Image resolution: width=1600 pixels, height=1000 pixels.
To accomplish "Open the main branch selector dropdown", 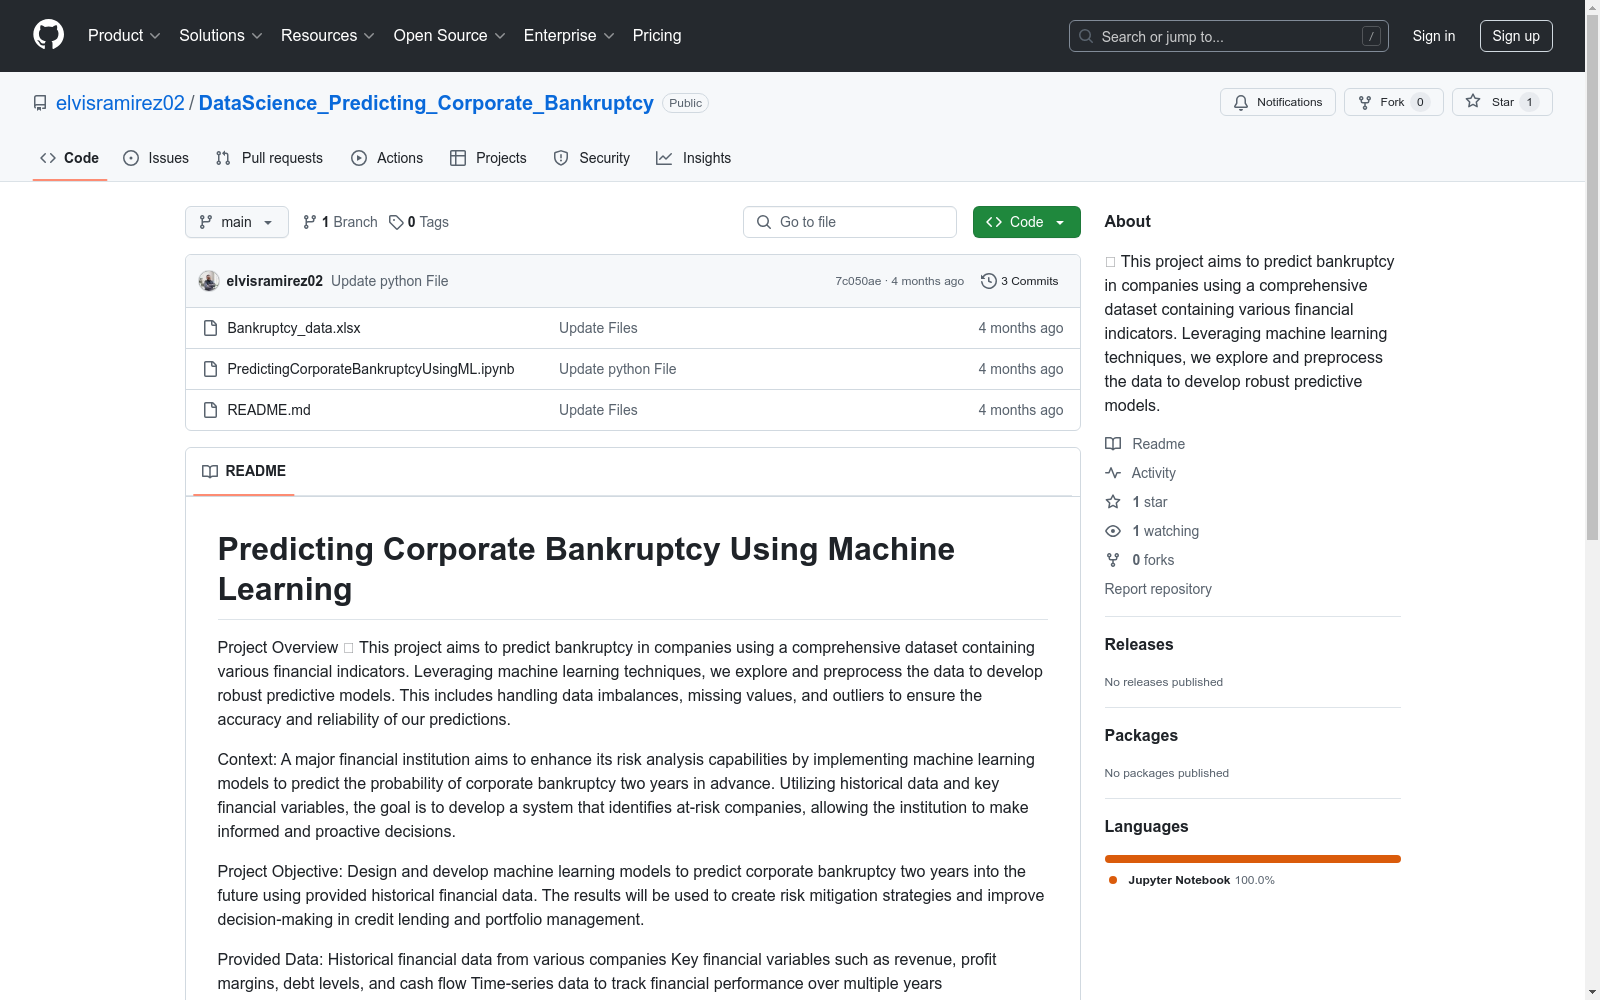I will coord(237,222).
